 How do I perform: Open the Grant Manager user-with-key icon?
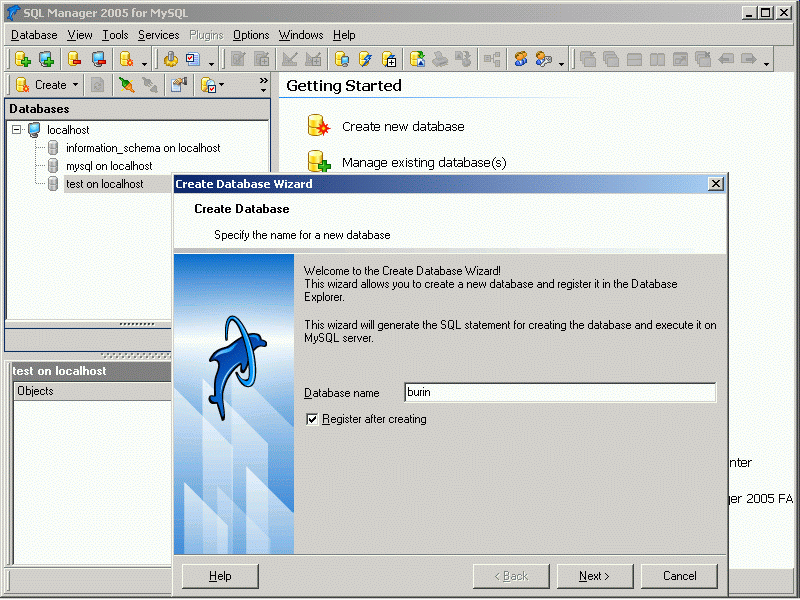[544, 59]
